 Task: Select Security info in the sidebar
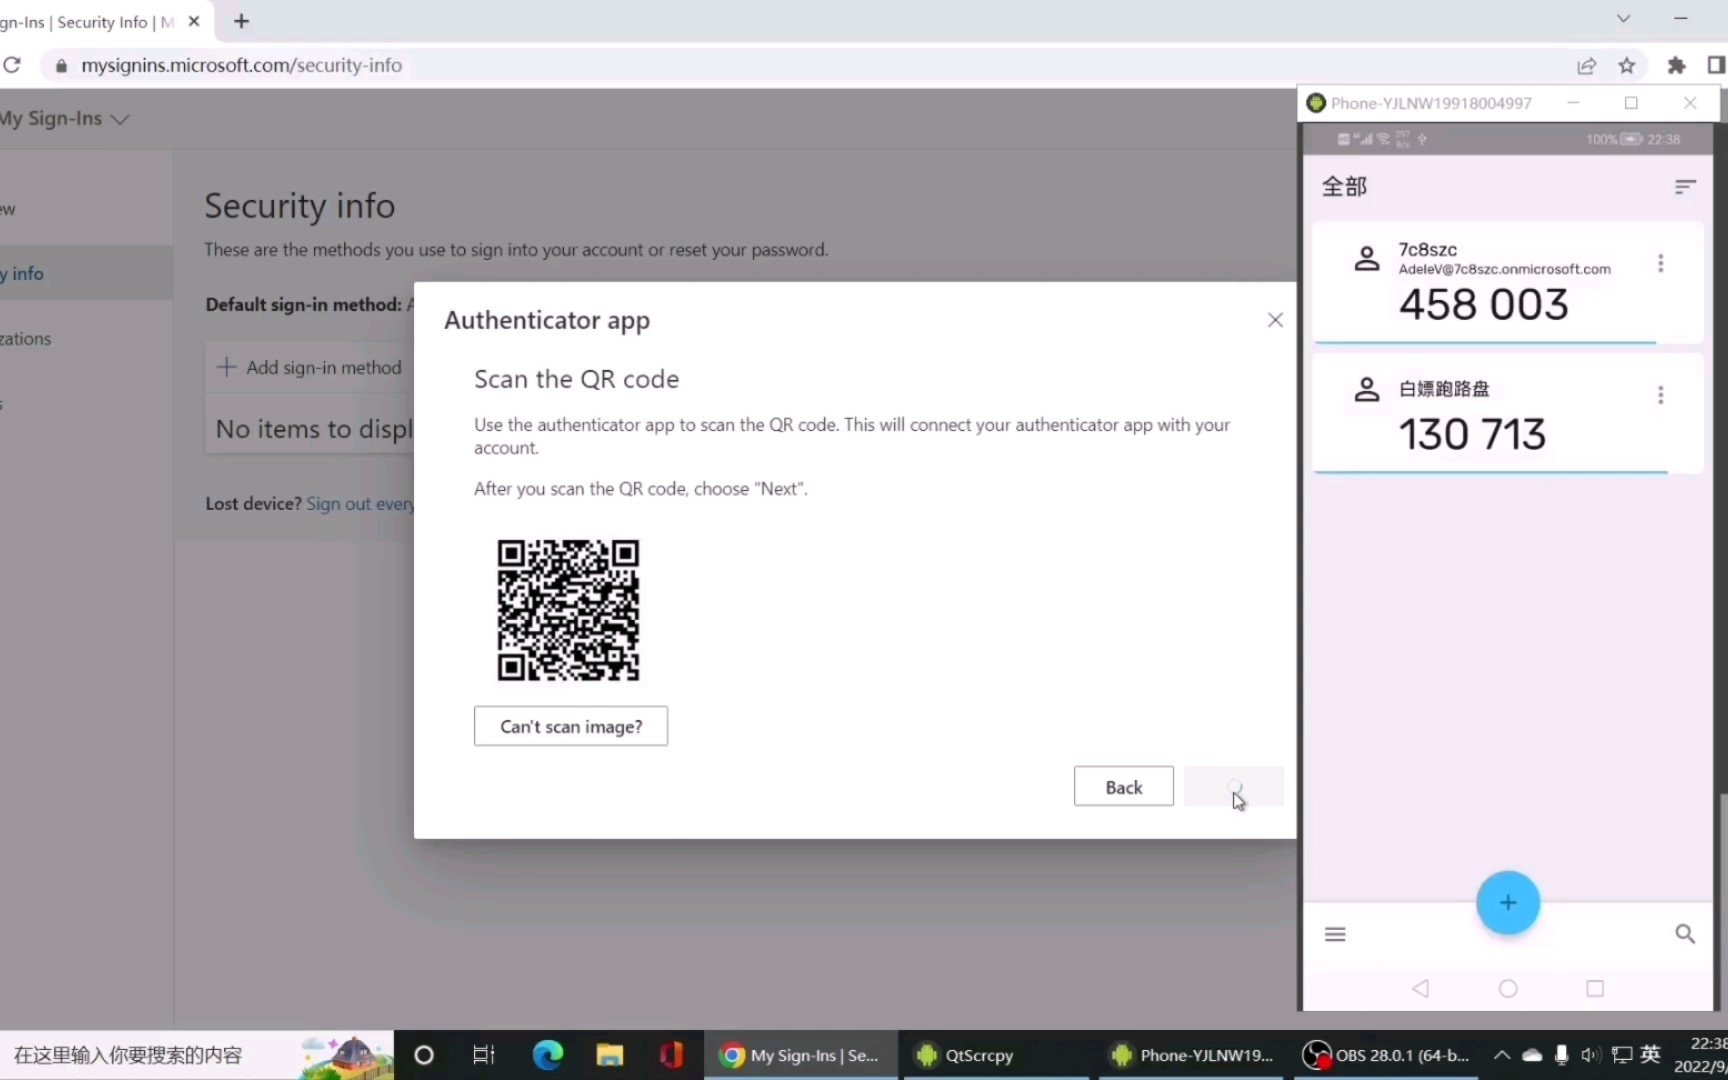coord(86,273)
